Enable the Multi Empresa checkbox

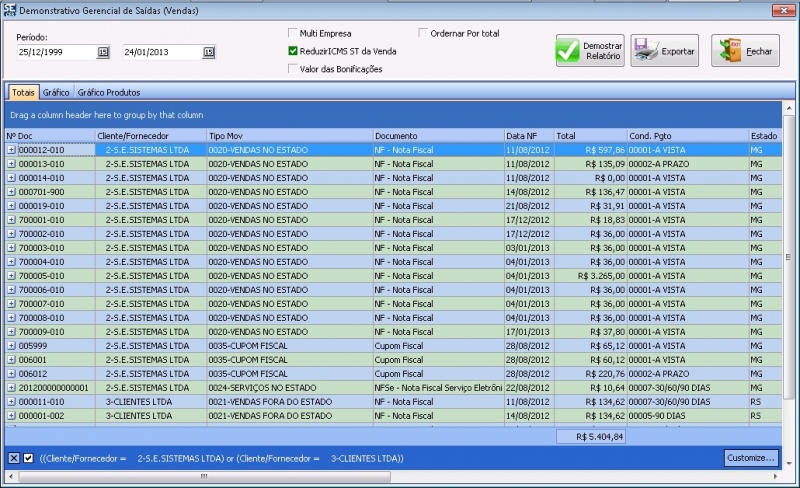point(293,33)
